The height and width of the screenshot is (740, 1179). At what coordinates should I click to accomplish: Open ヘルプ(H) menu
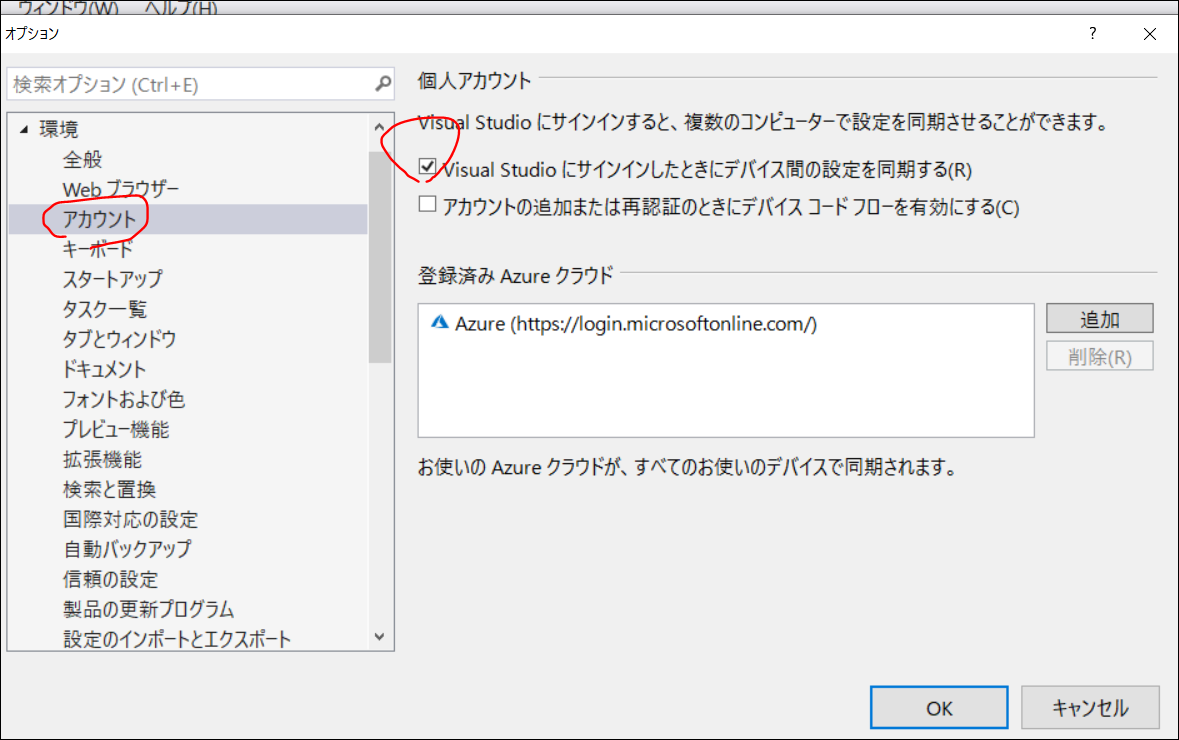181,8
